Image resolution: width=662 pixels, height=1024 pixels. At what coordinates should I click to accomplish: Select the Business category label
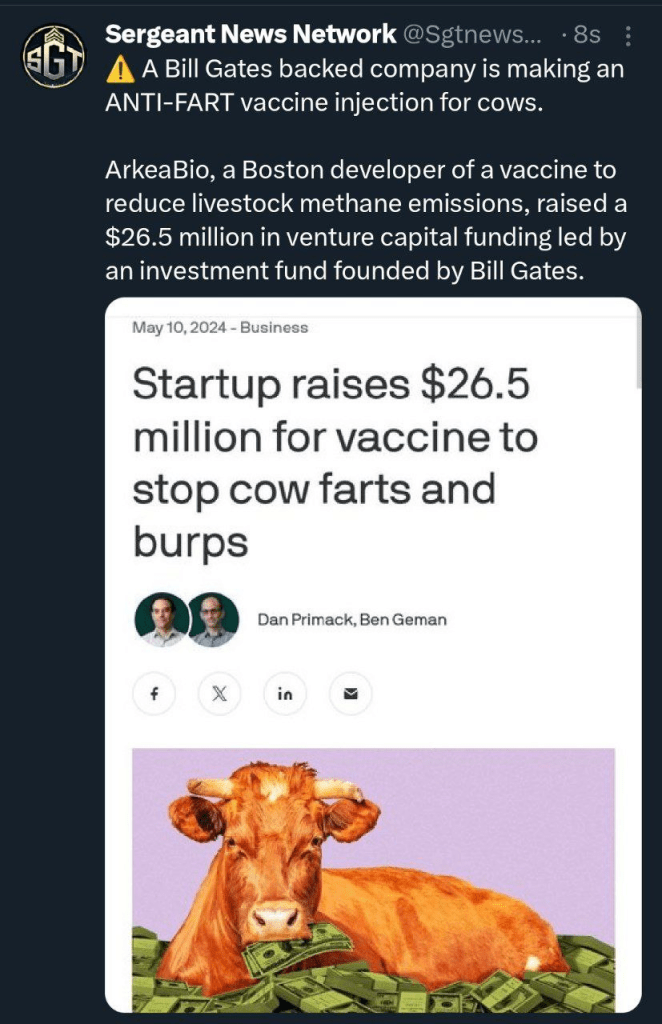[x=274, y=327]
